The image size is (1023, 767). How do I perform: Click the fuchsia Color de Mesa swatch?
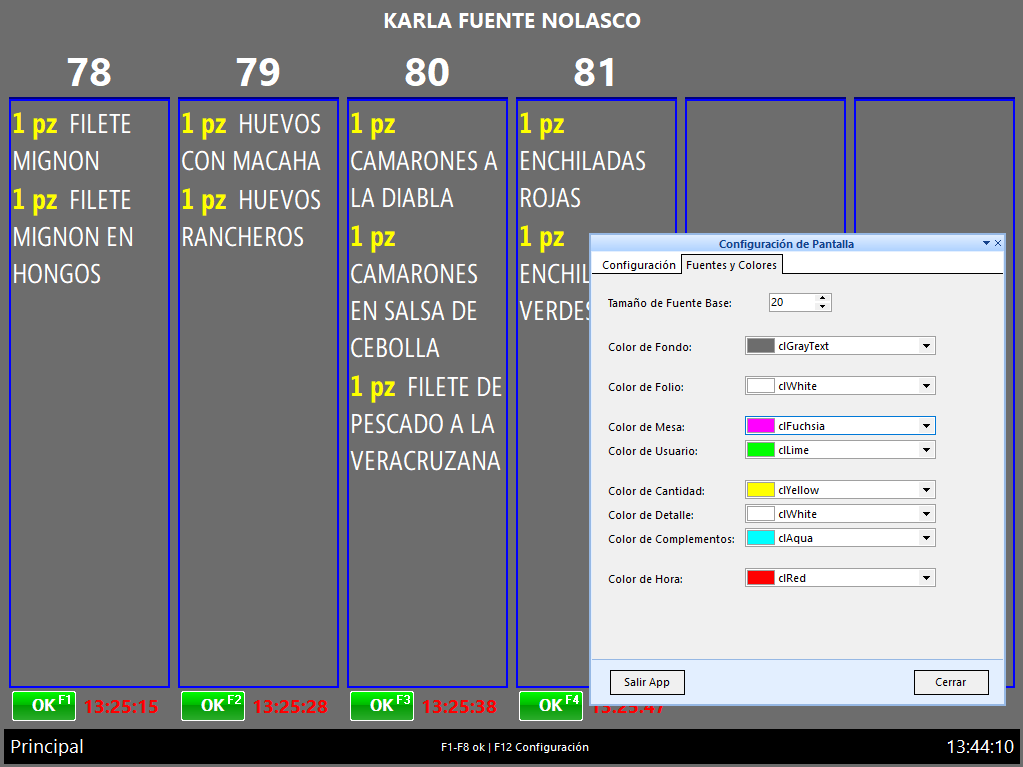761,426
